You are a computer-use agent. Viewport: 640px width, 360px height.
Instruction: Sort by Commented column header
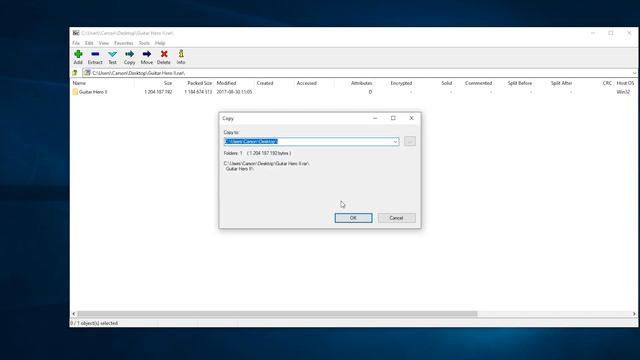pyautogui.click(x=478, y=83)
